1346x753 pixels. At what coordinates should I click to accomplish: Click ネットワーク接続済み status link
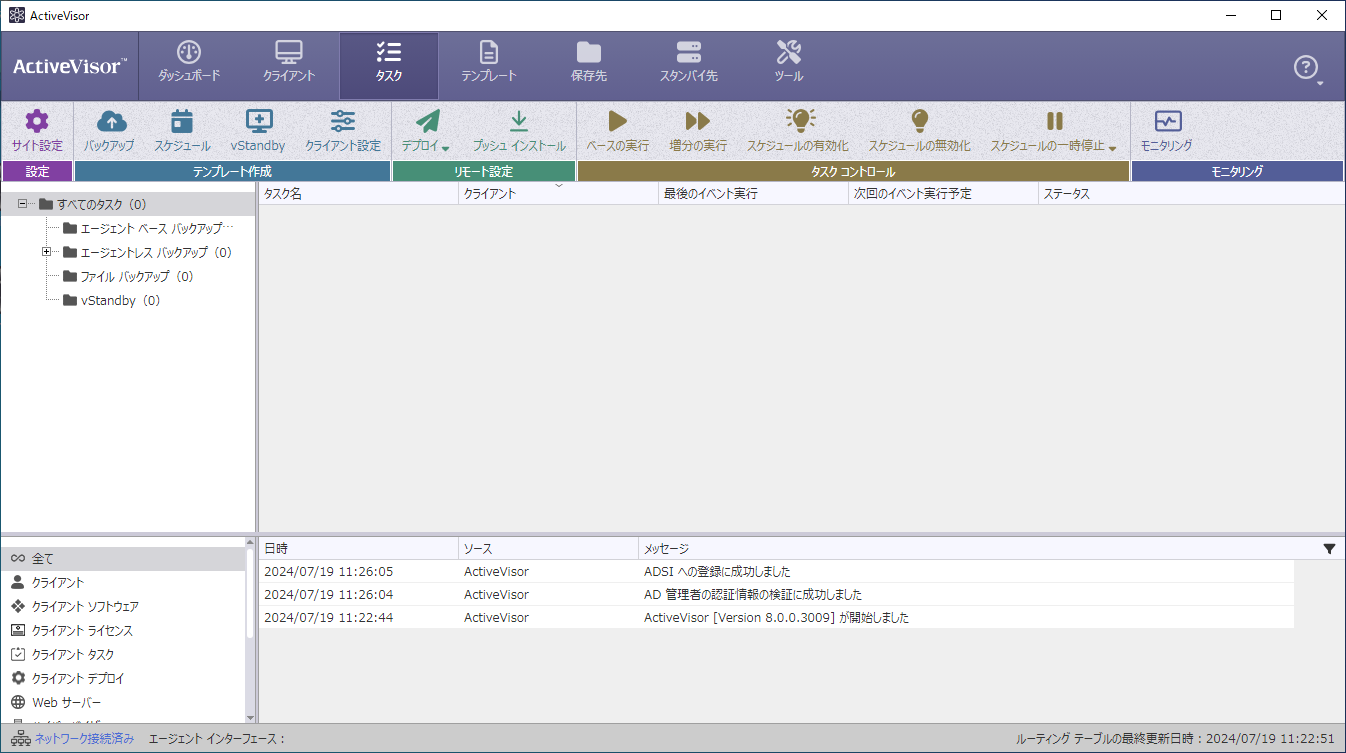pos(83,739)
